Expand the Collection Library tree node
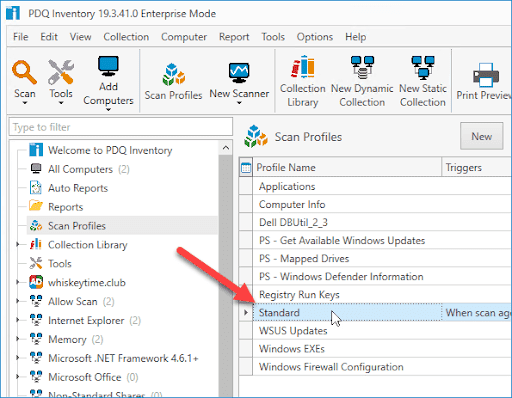 pyautogui.click(x=18, y=245)
